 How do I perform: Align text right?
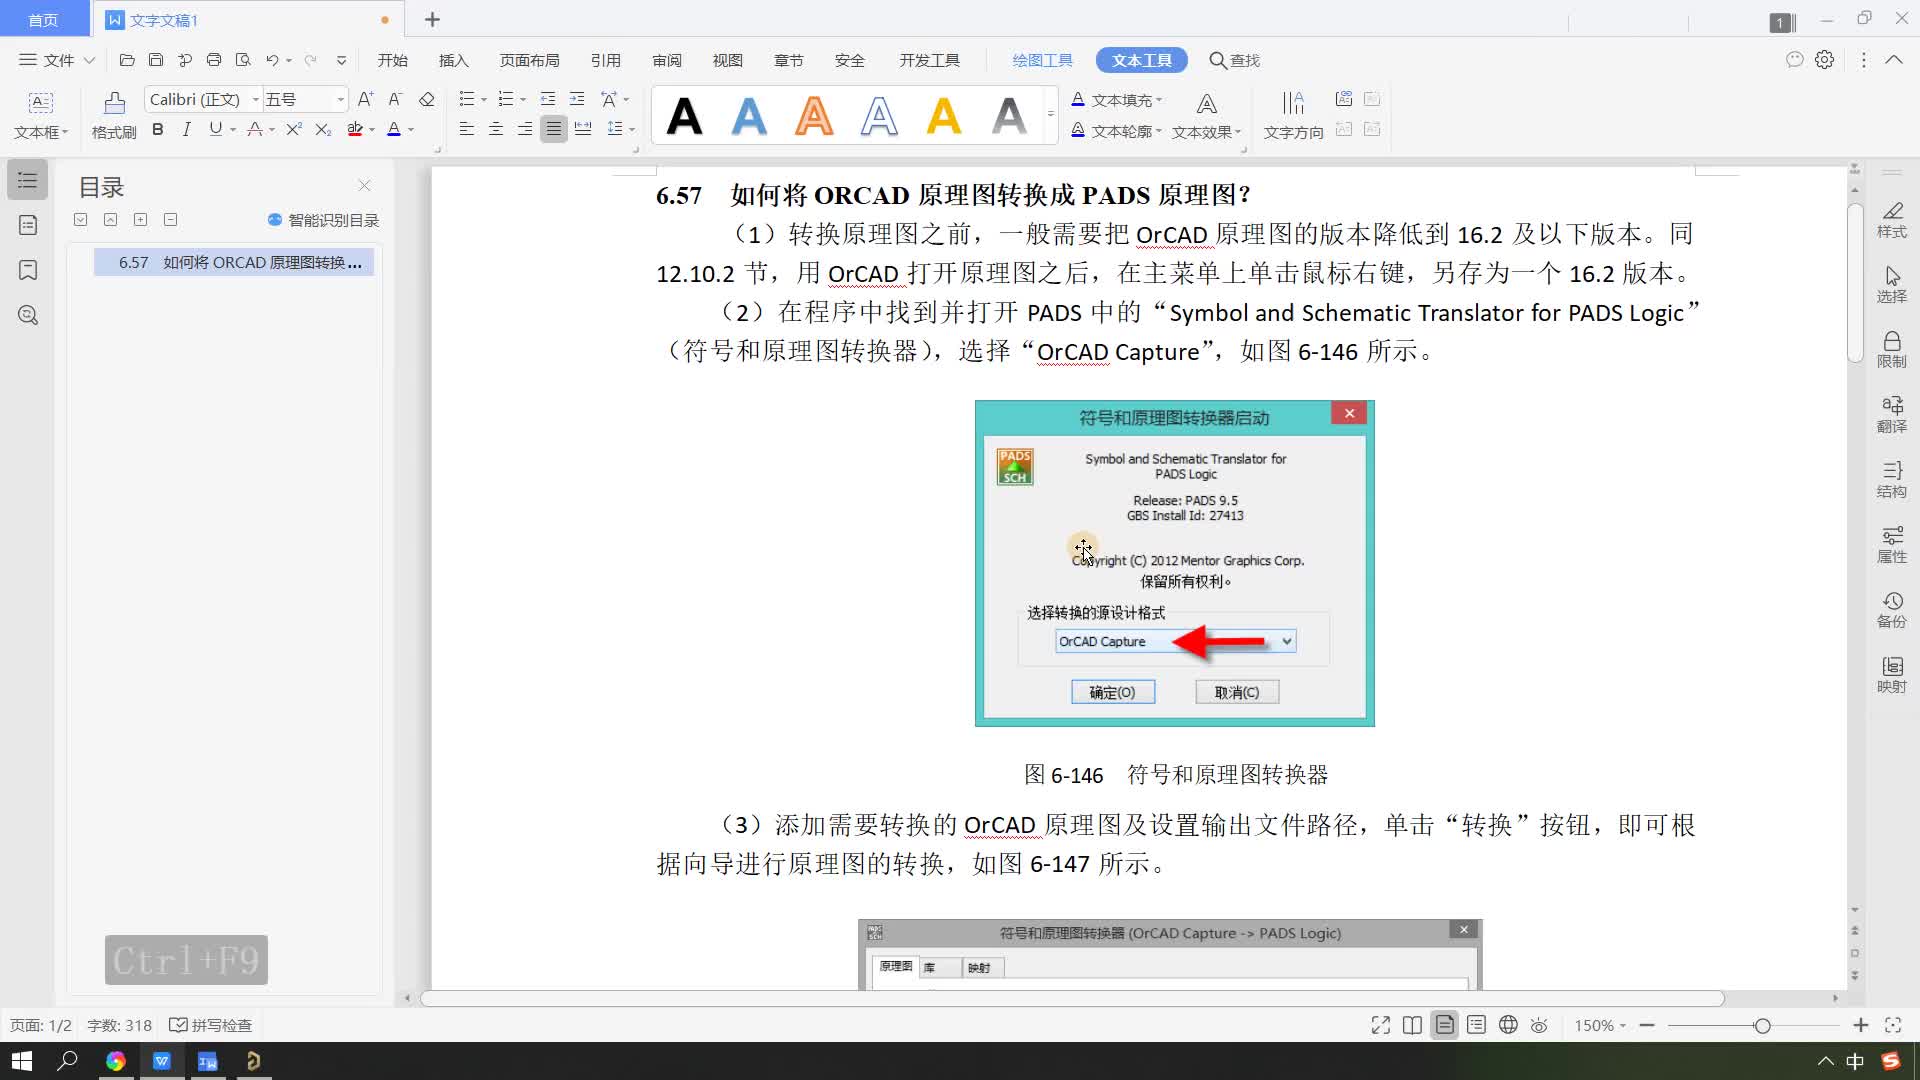click(x=524, y=129)
